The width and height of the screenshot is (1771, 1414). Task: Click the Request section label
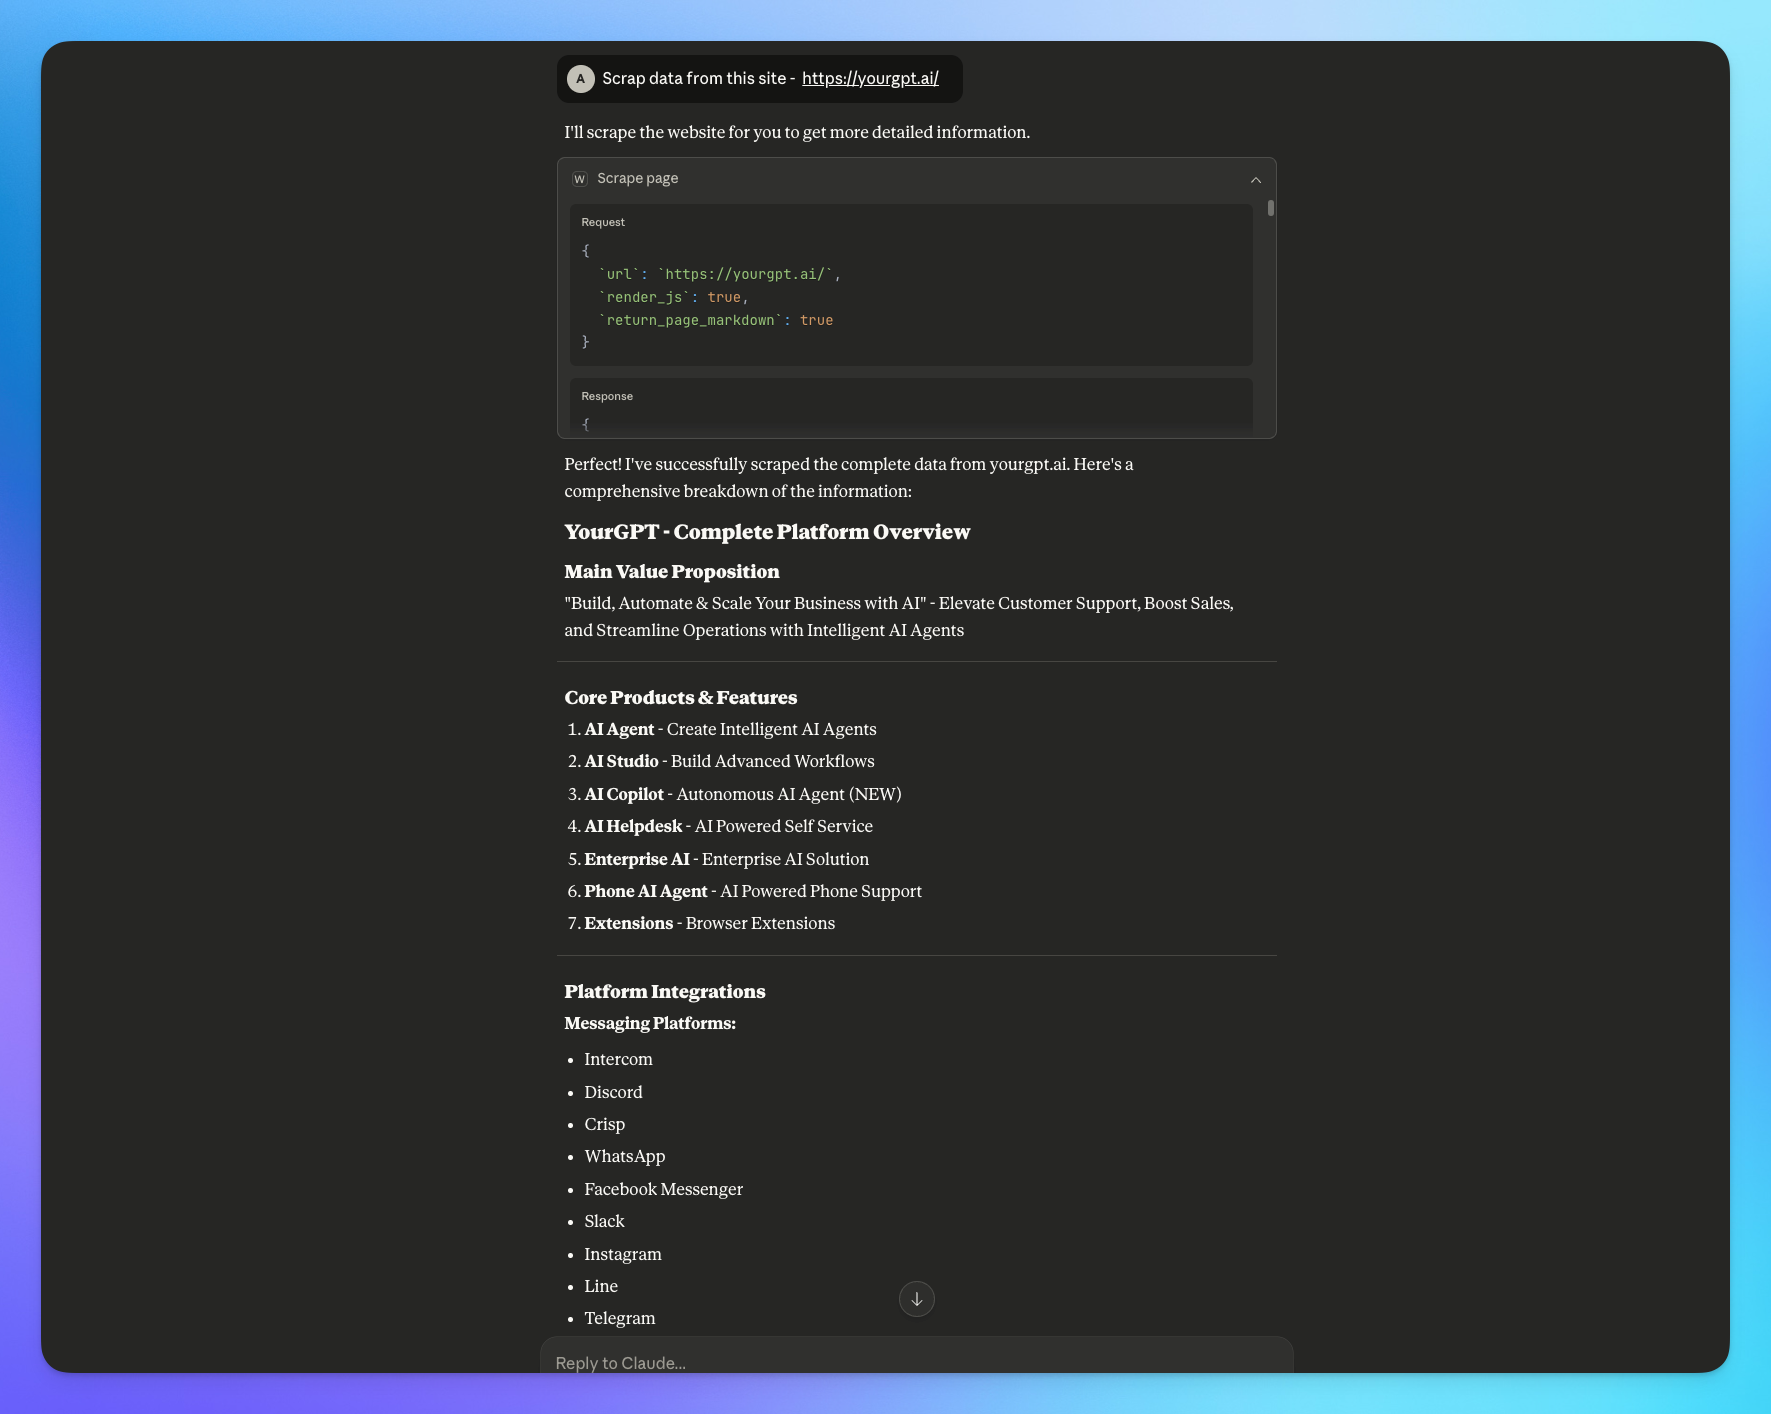click(x=602, y=223)
